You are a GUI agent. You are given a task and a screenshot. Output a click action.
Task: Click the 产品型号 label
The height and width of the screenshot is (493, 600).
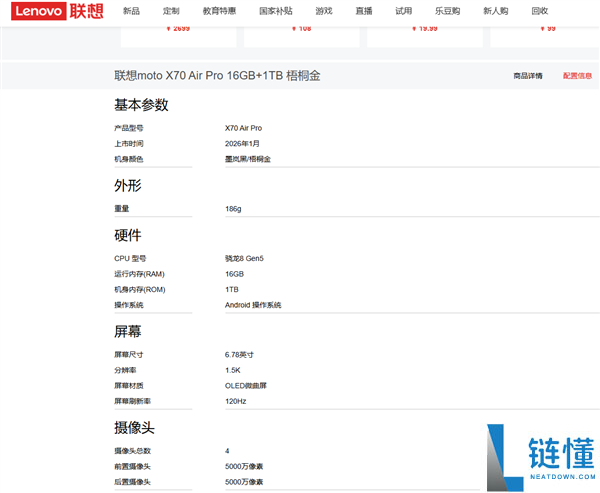[x=129, y=128]
